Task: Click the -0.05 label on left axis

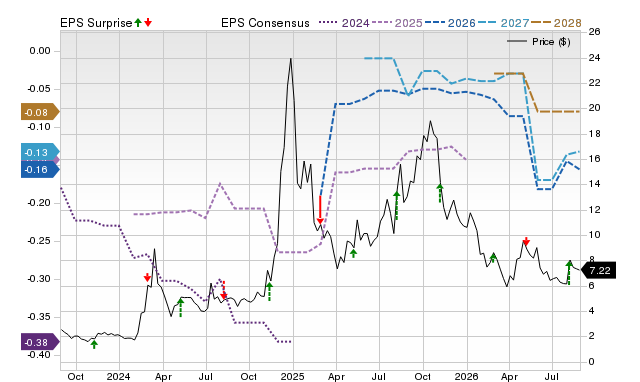Action: 39,89
